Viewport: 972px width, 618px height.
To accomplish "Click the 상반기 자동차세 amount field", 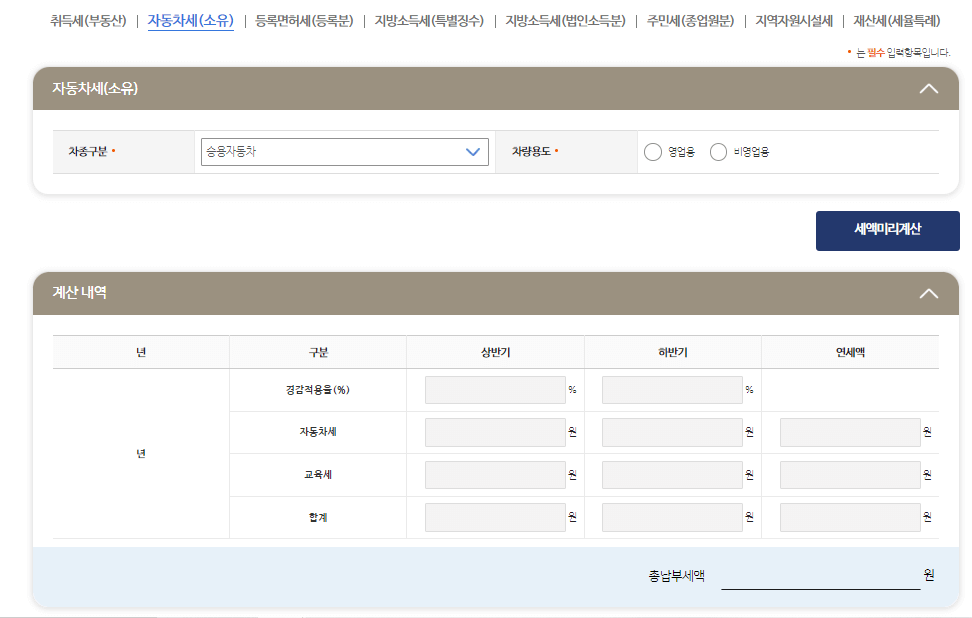I will [x=495, y=432].
